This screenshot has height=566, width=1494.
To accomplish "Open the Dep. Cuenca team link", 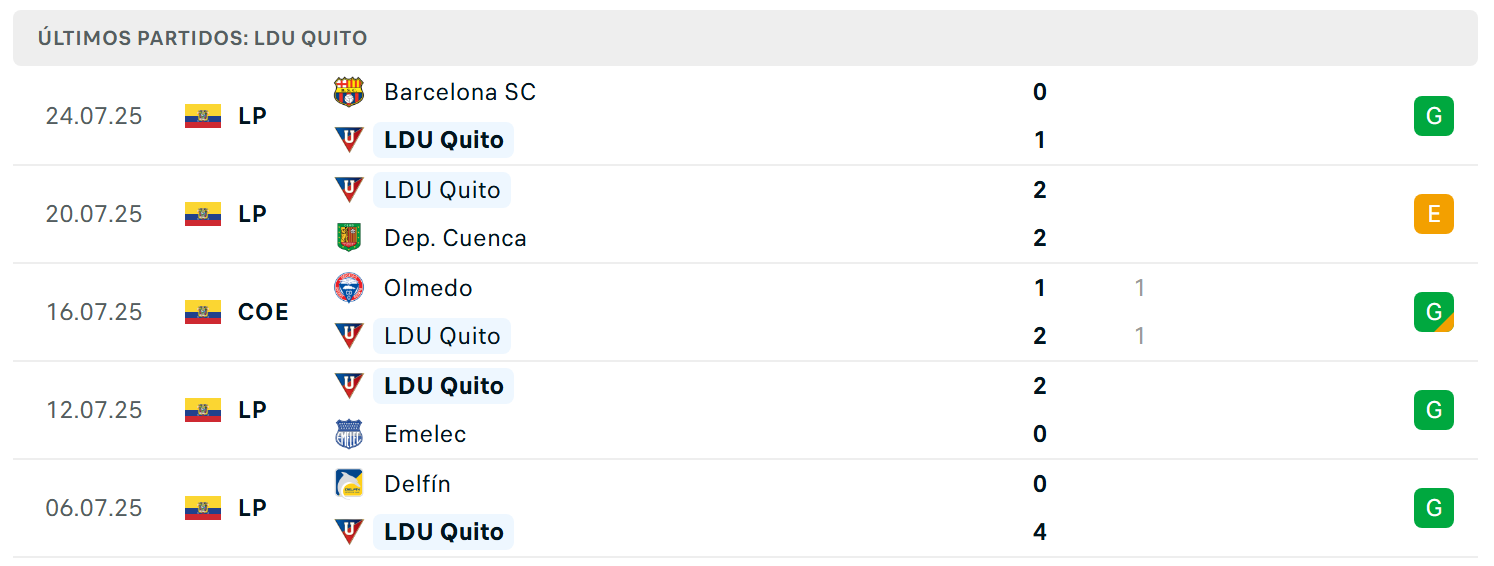I will (455, 238).
